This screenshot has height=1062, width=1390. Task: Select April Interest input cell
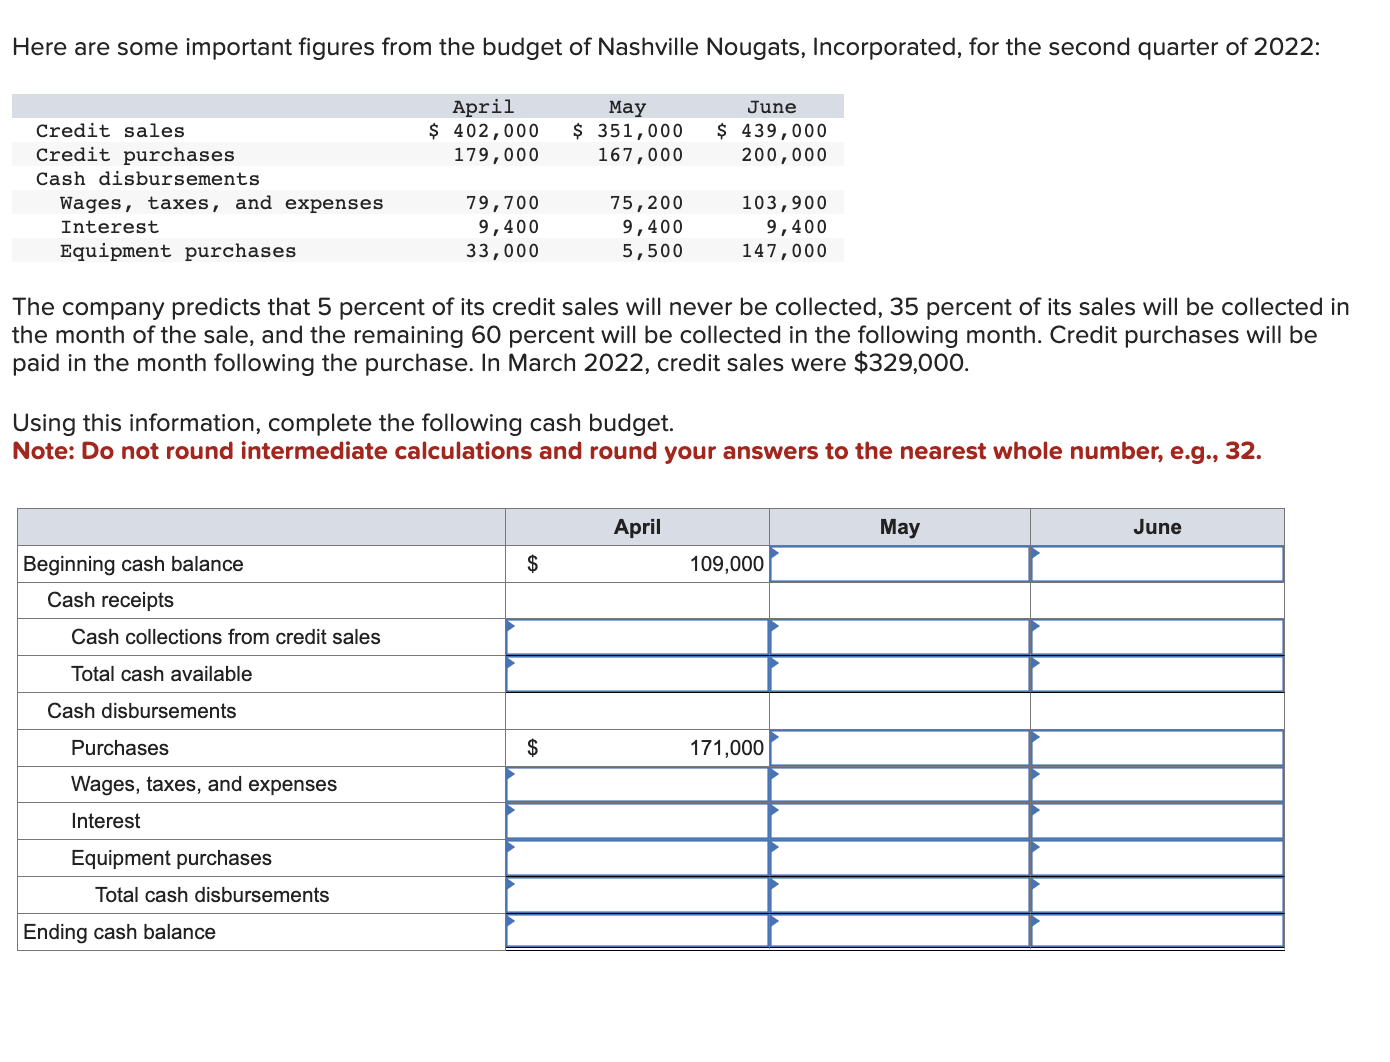pos(637,821)
